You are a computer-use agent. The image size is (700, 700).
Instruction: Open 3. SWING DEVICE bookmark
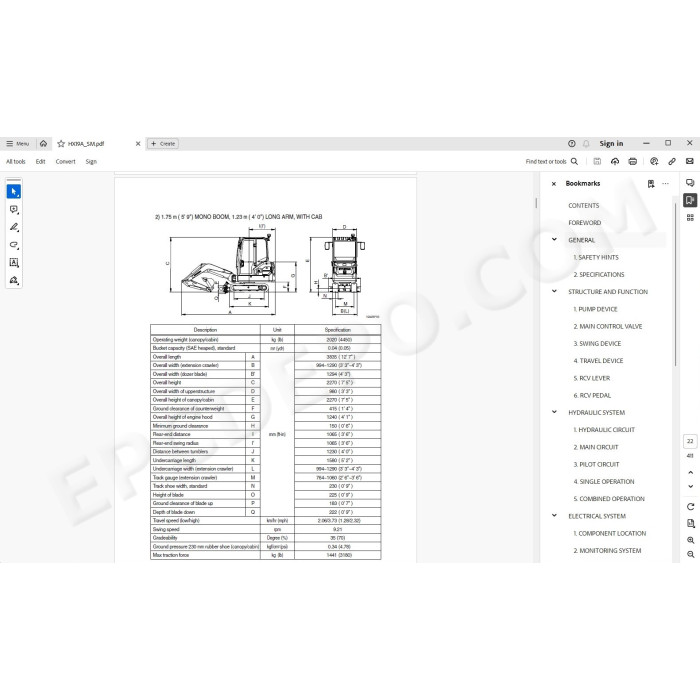(597, 344)
